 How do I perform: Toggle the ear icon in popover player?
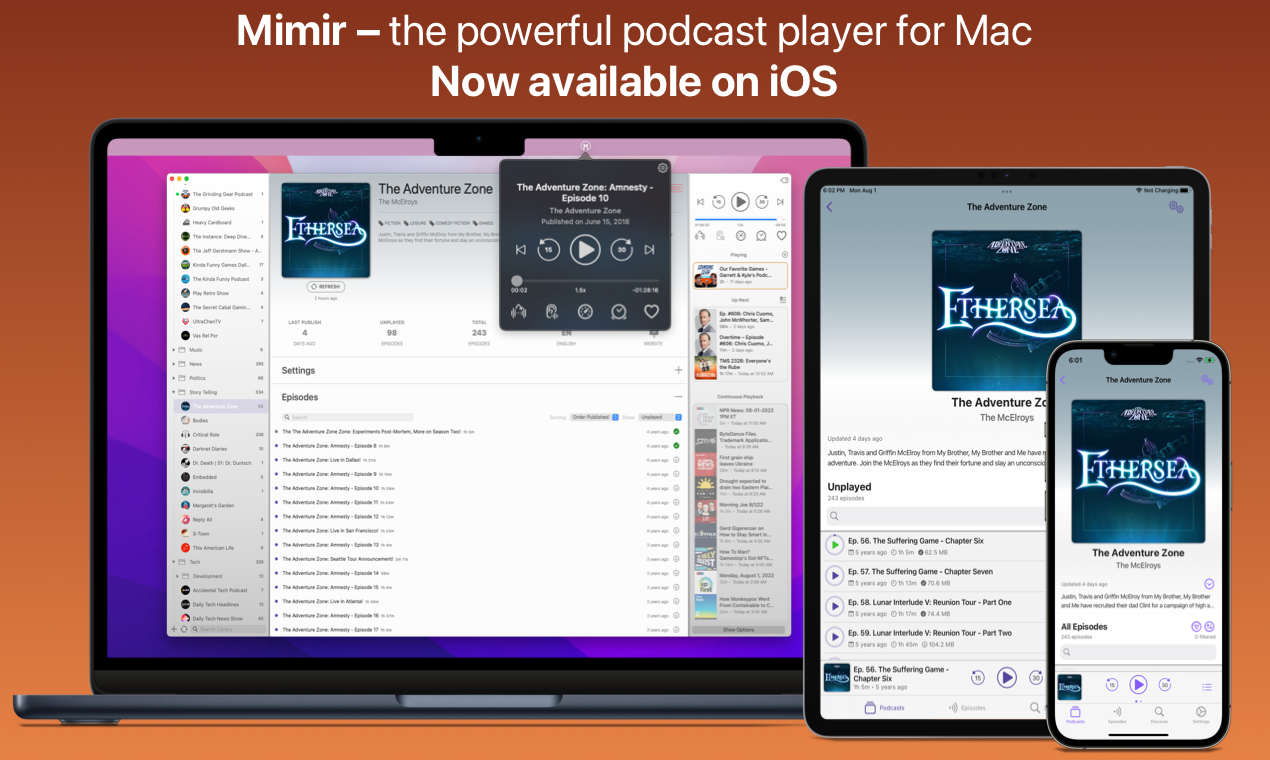click(552, 311)
